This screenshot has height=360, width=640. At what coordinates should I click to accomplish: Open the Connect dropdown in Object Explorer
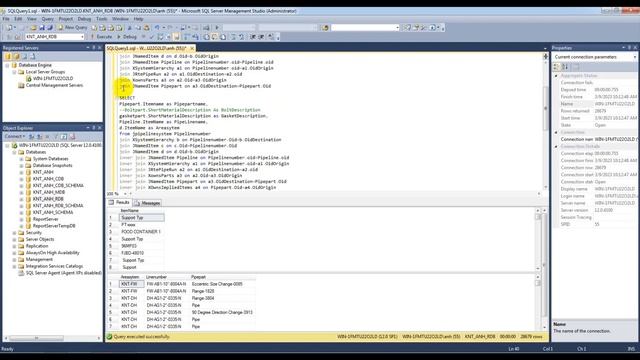15,136
